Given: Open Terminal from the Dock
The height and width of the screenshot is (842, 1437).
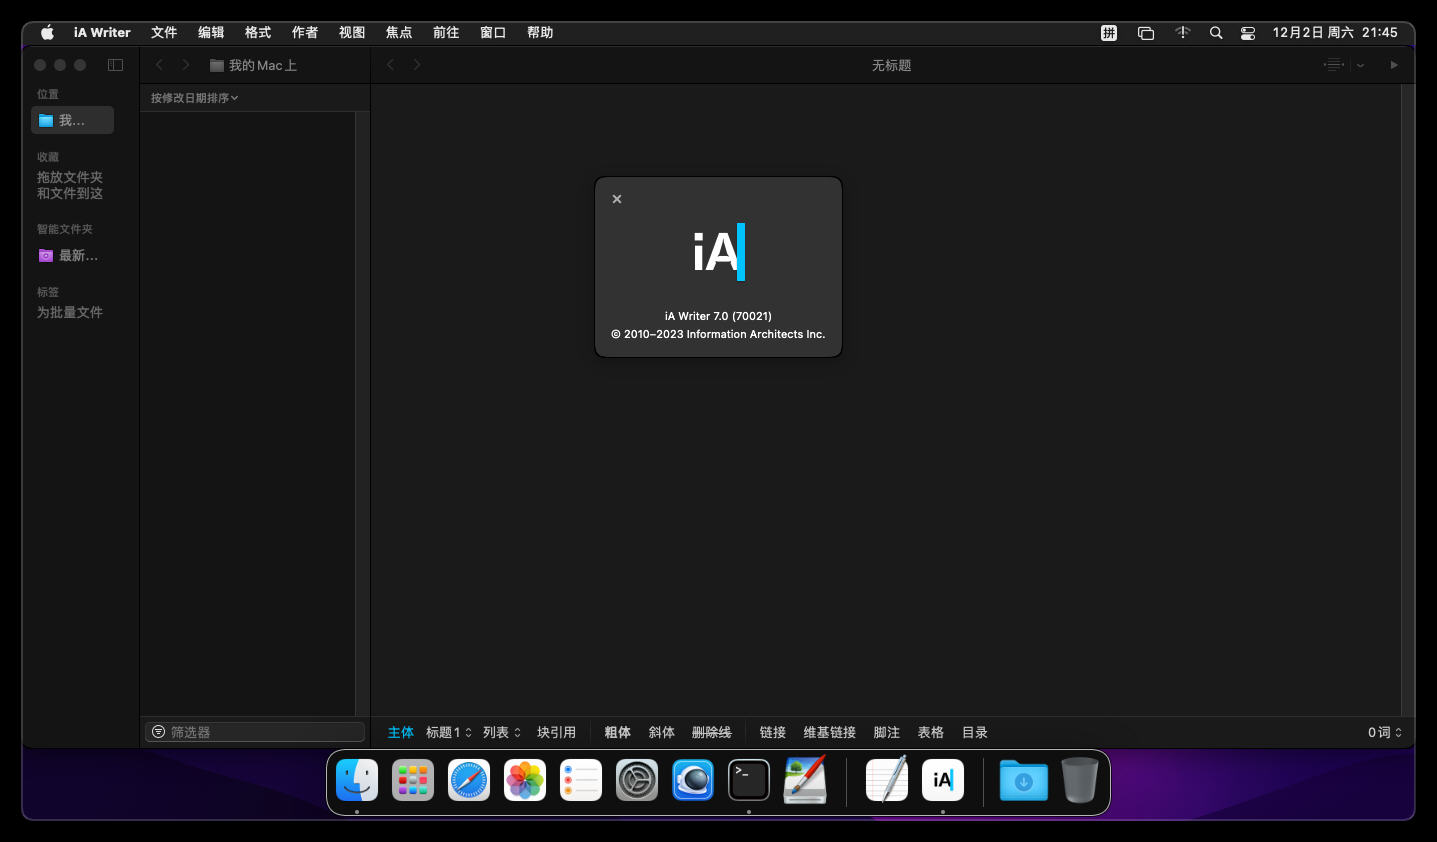Looking at the screenshot, I should tap(749, 780).
